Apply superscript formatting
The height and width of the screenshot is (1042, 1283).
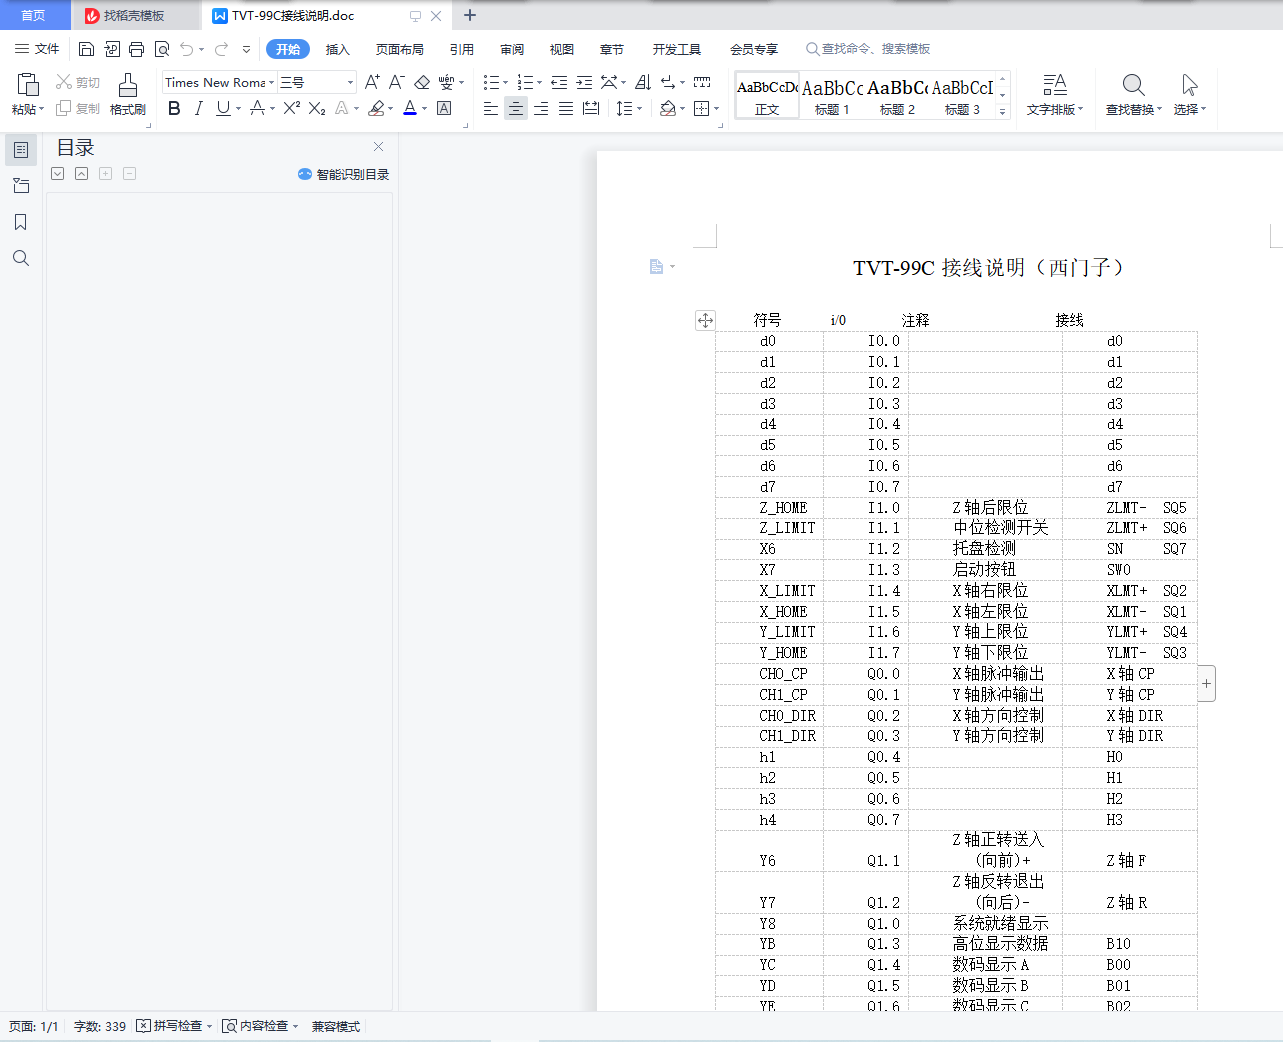(x=291, y=108)
